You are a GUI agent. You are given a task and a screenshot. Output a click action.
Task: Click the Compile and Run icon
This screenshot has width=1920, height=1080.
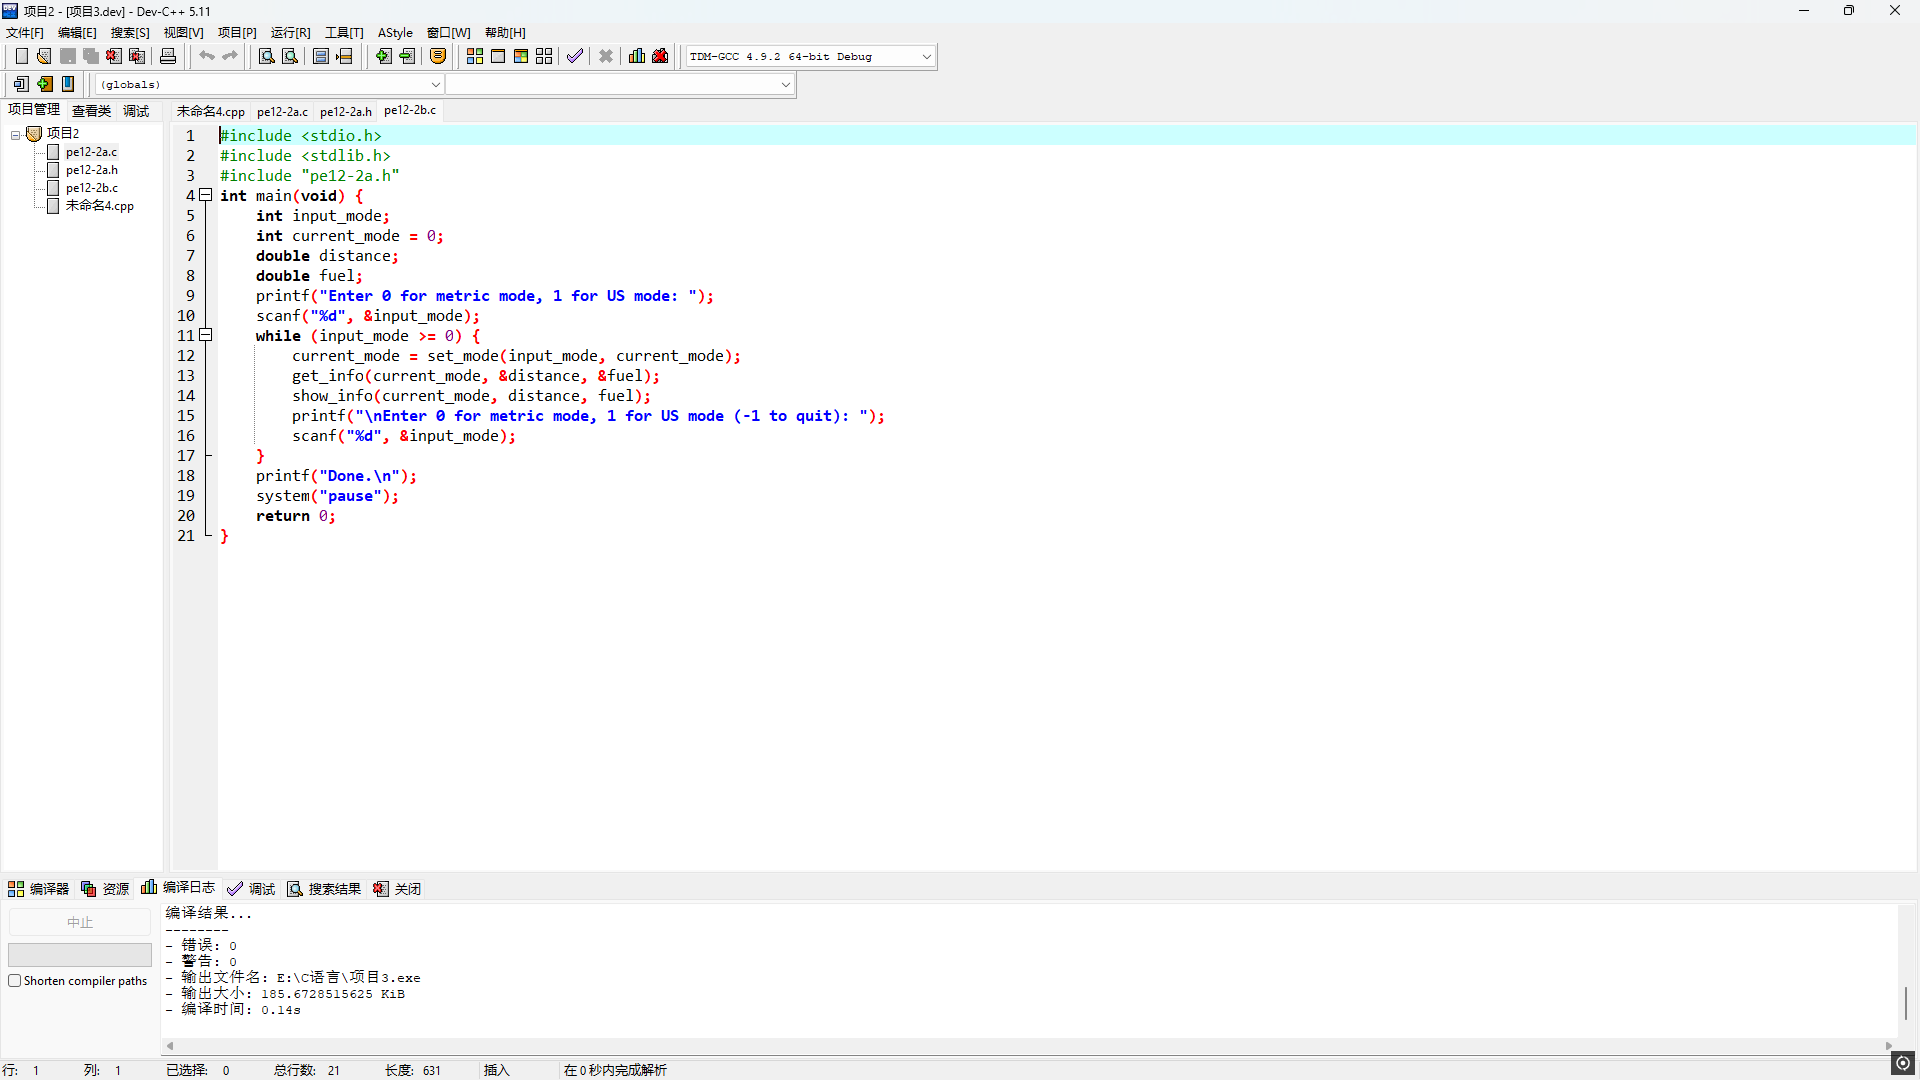(x=521, y=56)
